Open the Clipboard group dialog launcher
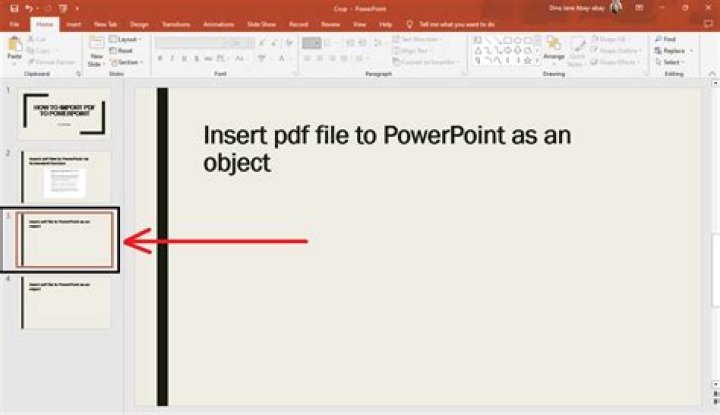Viewport: 720px width, 415px height. click(x=78, y=73)
